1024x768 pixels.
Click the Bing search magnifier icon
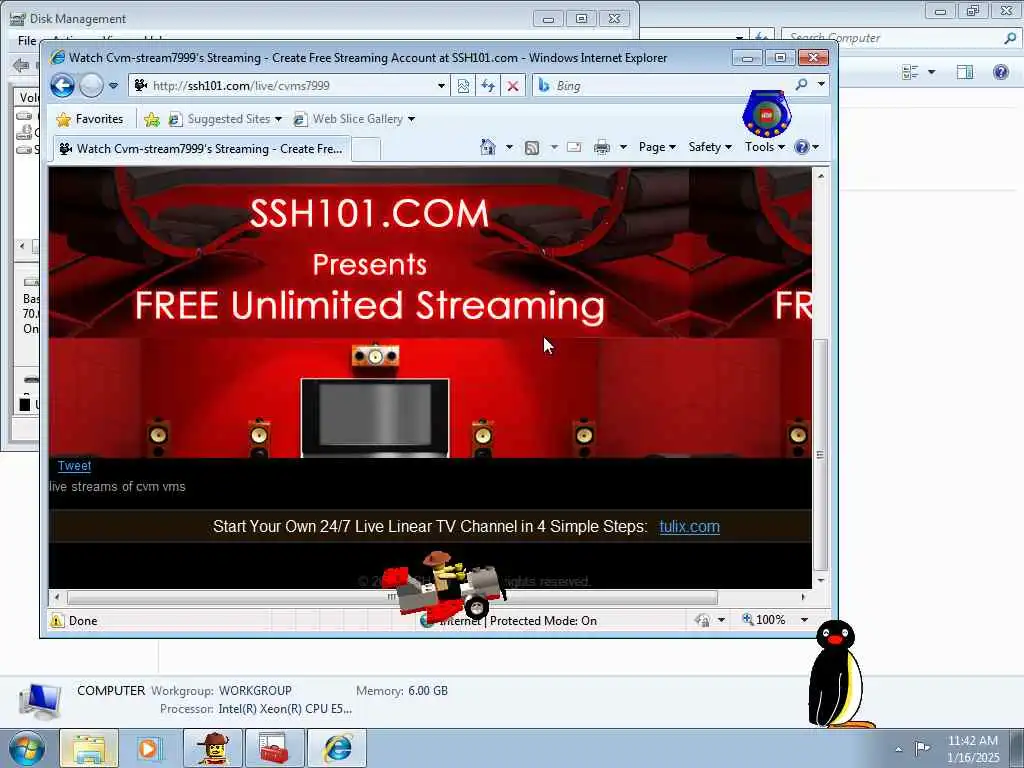click(x=801, y=85)
